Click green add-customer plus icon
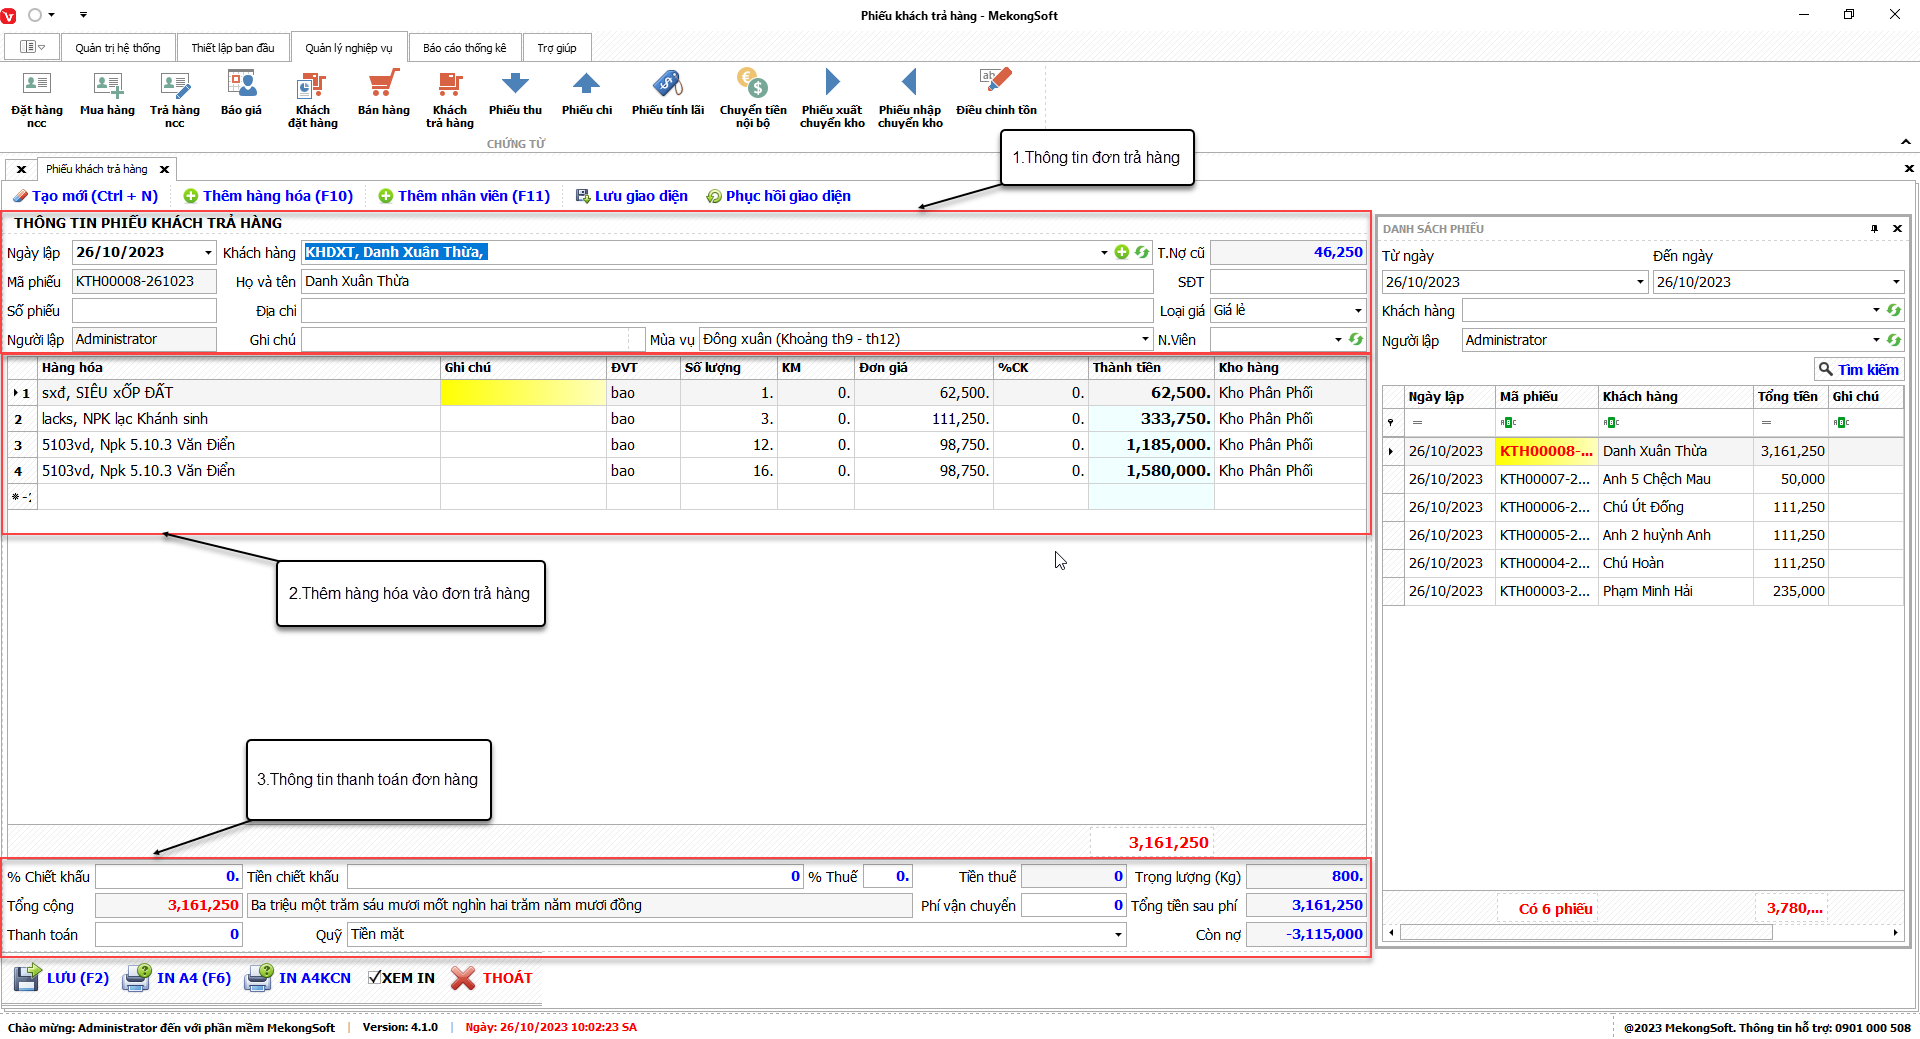 point(1122,253)
